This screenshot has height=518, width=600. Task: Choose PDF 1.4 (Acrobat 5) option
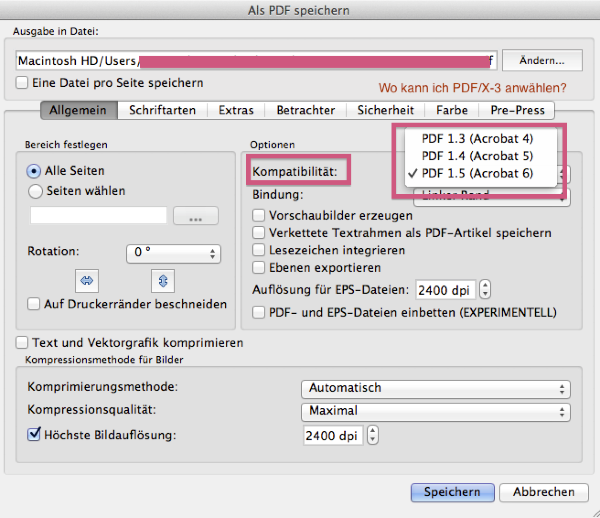[x=477, y=156]
